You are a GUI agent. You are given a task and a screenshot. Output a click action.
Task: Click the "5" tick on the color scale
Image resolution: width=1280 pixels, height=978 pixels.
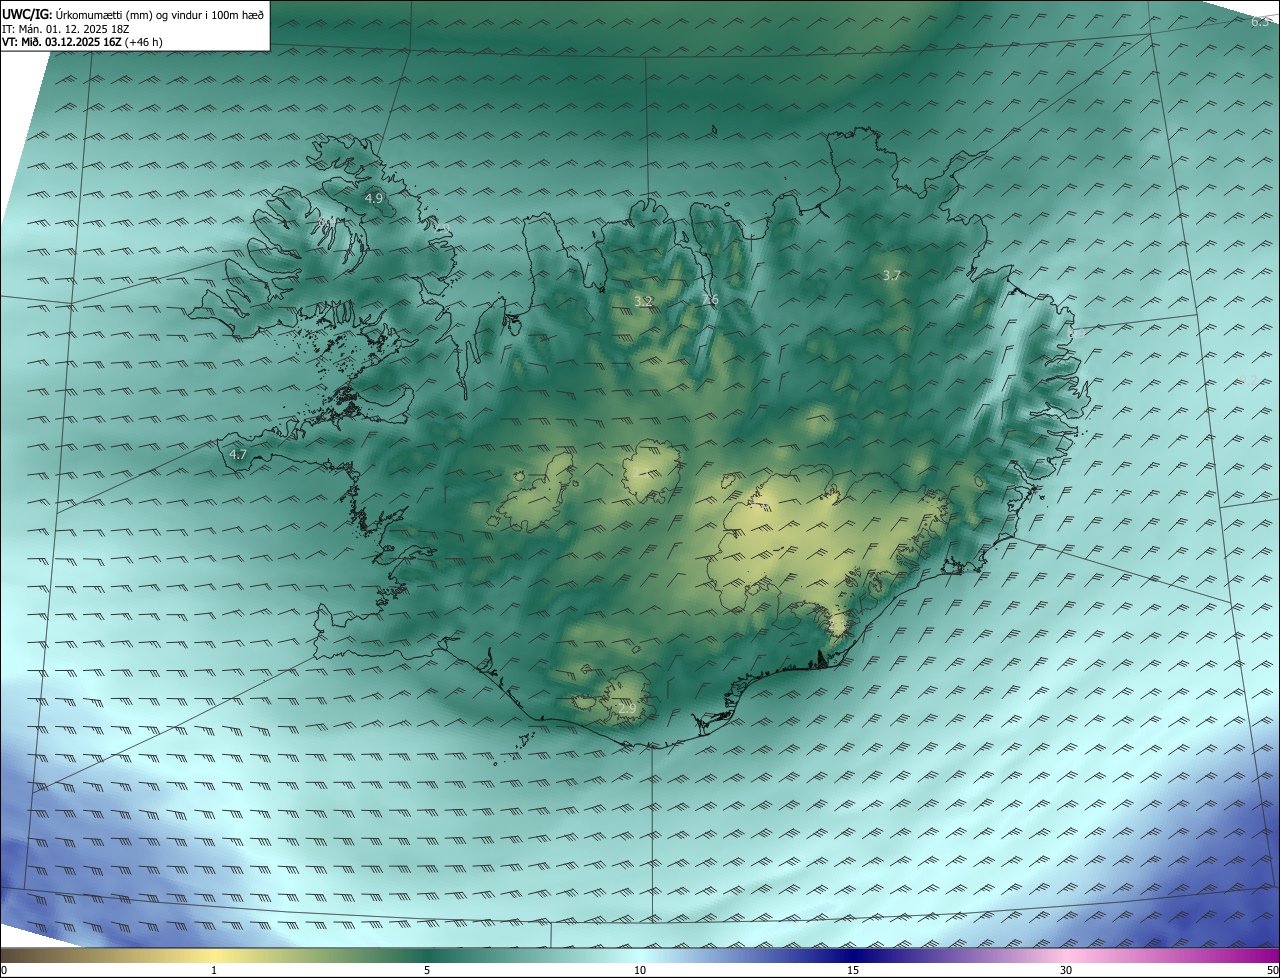point(427,970)
